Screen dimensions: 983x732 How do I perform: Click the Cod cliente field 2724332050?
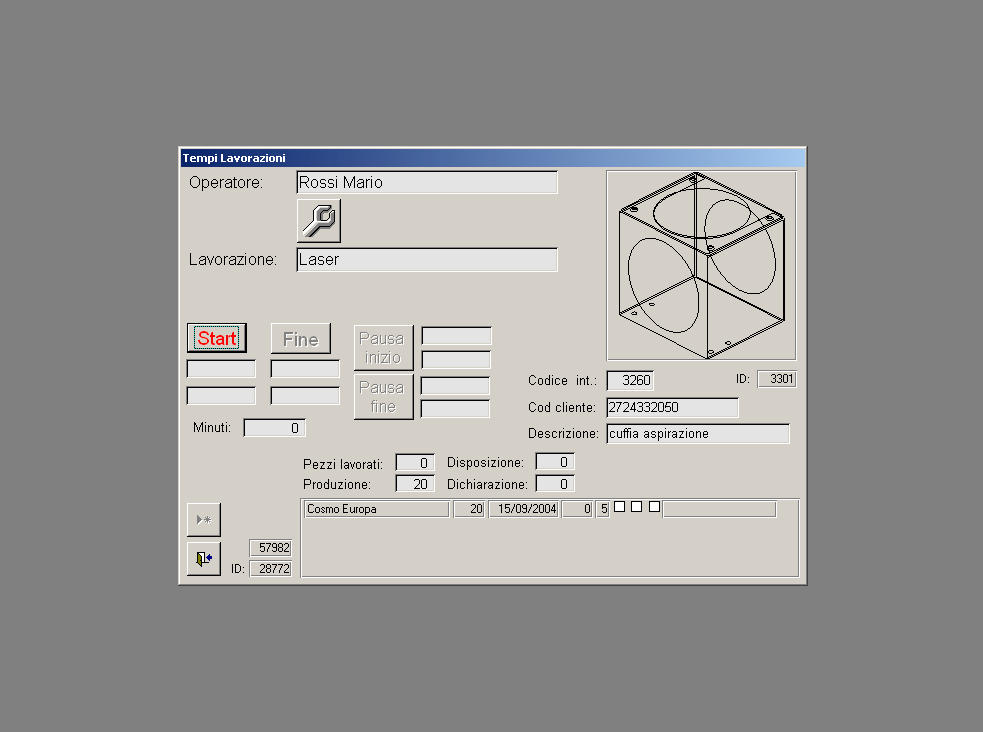click(672, 407)
